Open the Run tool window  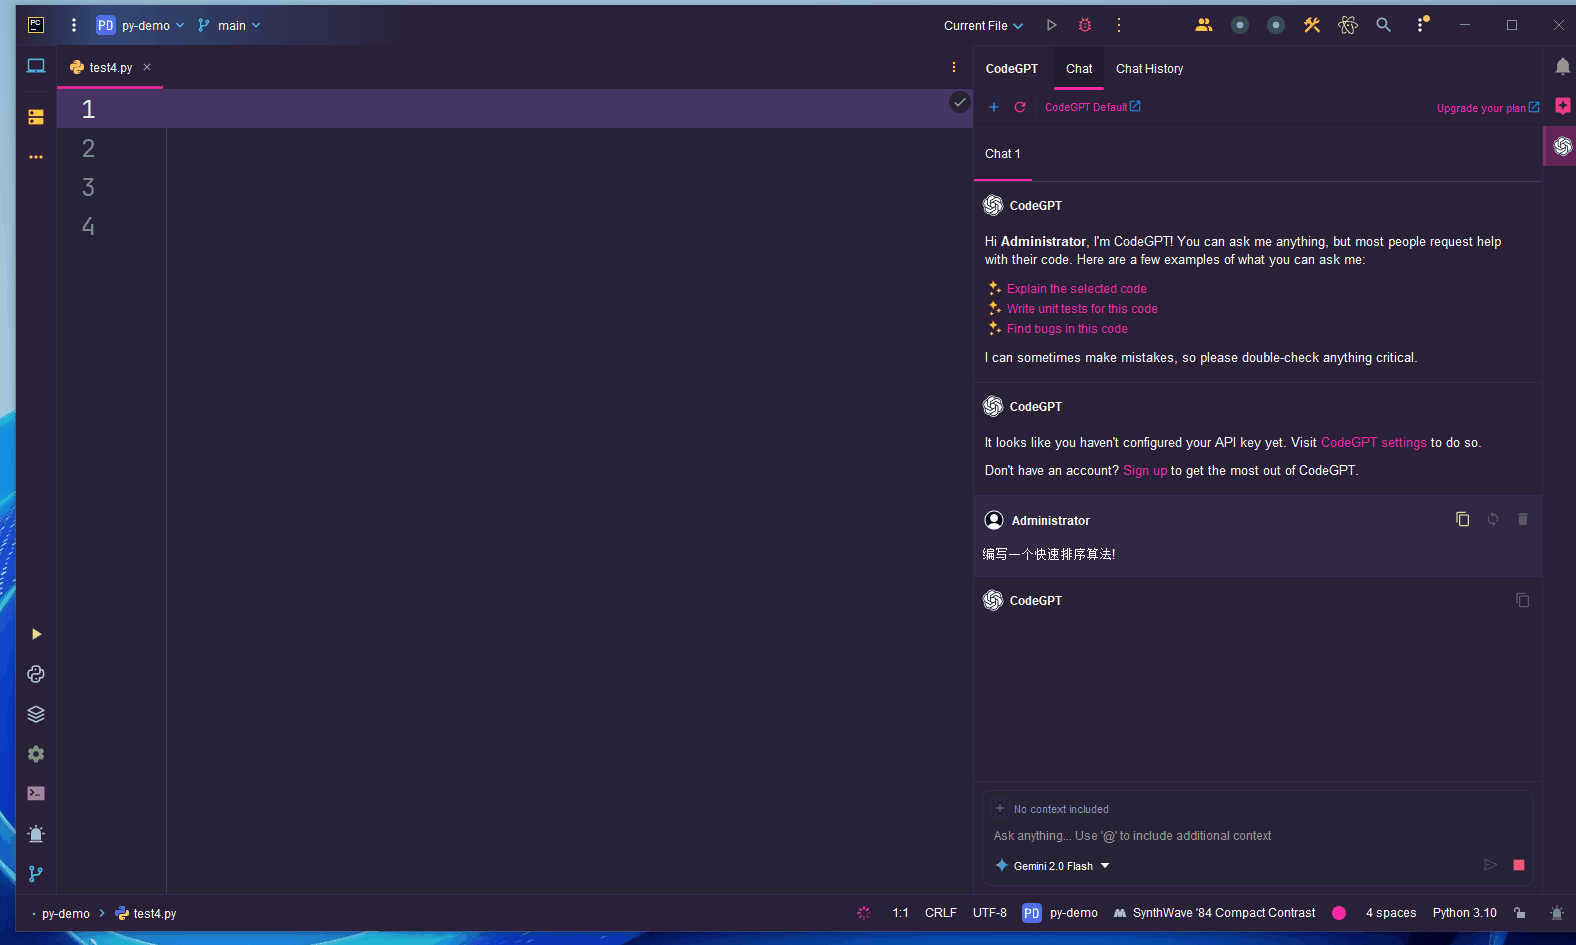coord(36,634)
